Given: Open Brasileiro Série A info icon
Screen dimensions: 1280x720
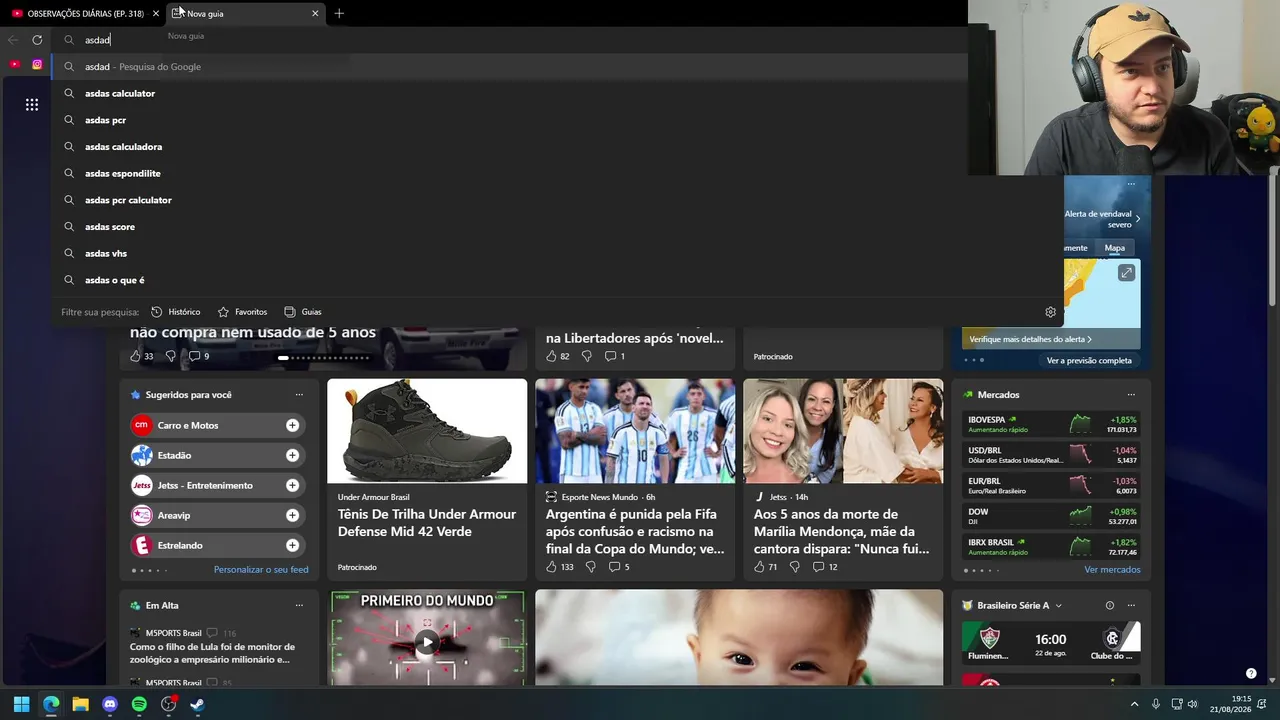Looking at the screenshot, I should click(1109, 605).
